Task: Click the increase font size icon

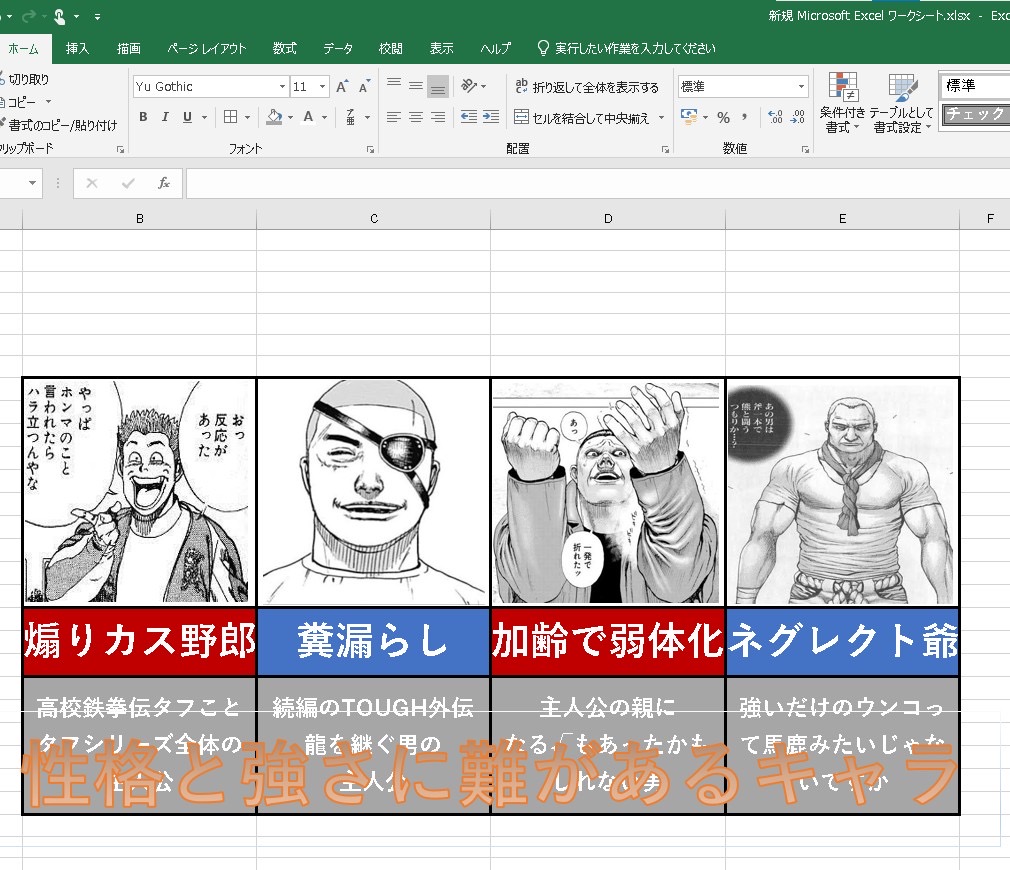Action: (342, 87)
